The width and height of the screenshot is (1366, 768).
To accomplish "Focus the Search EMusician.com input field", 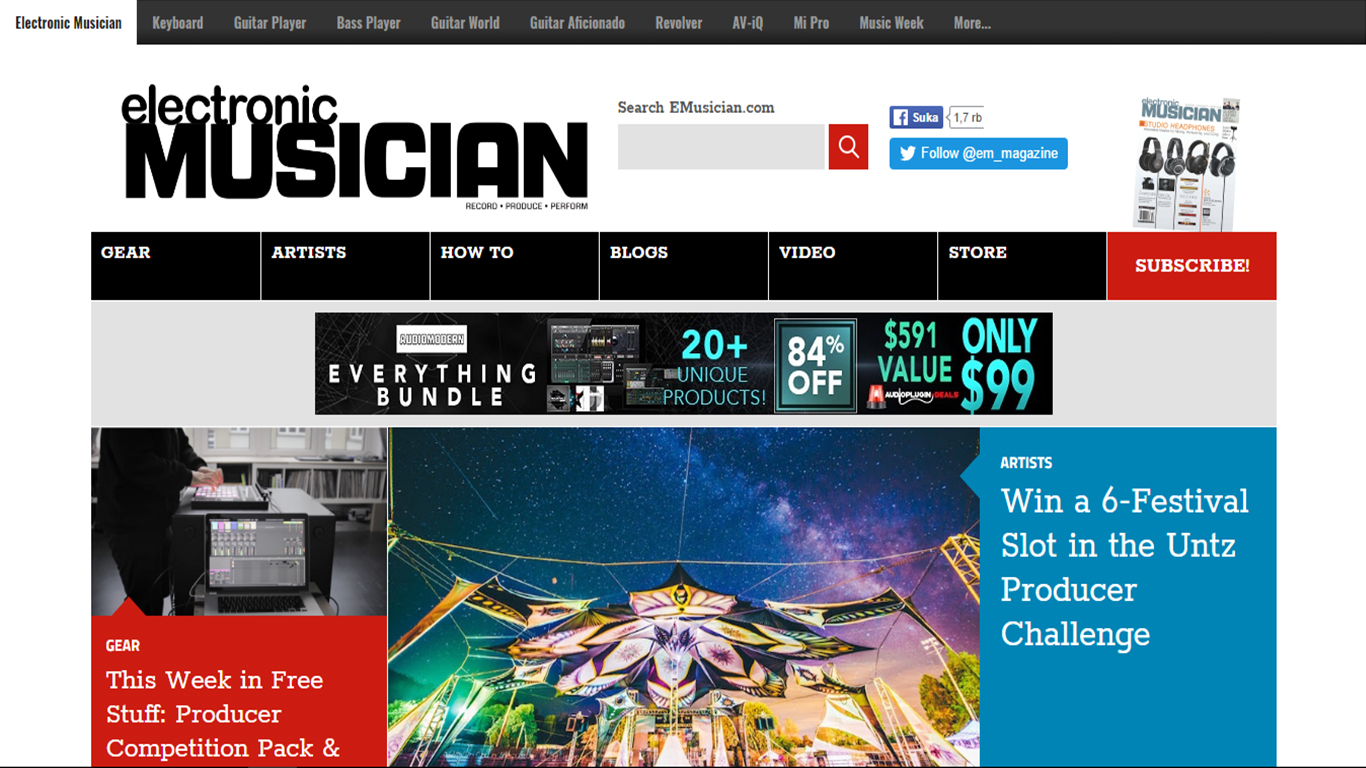I will [x=721, y=147].
